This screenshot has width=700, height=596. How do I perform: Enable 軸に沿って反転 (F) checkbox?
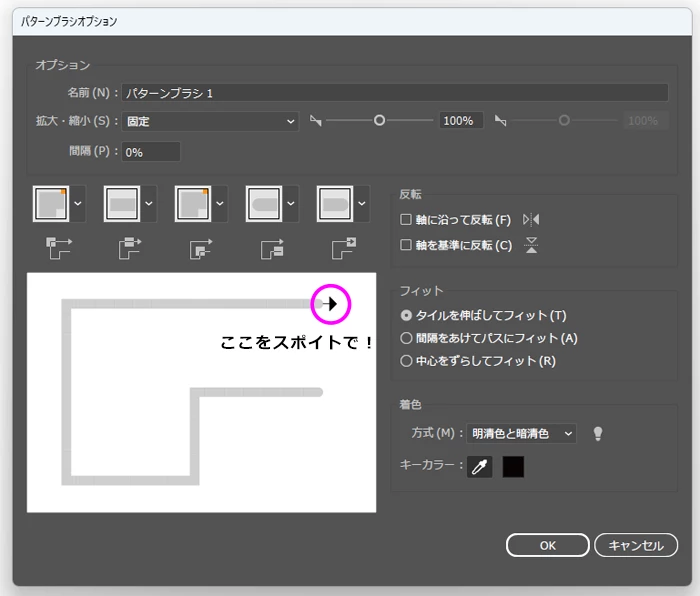pyautogui.click(x=406, y=219)
